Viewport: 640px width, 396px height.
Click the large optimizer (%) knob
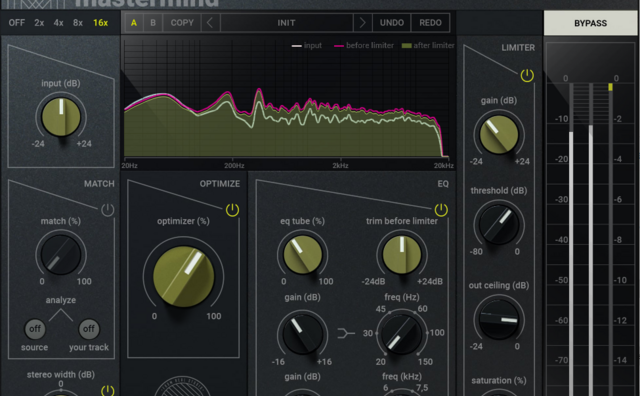point(183,276)
